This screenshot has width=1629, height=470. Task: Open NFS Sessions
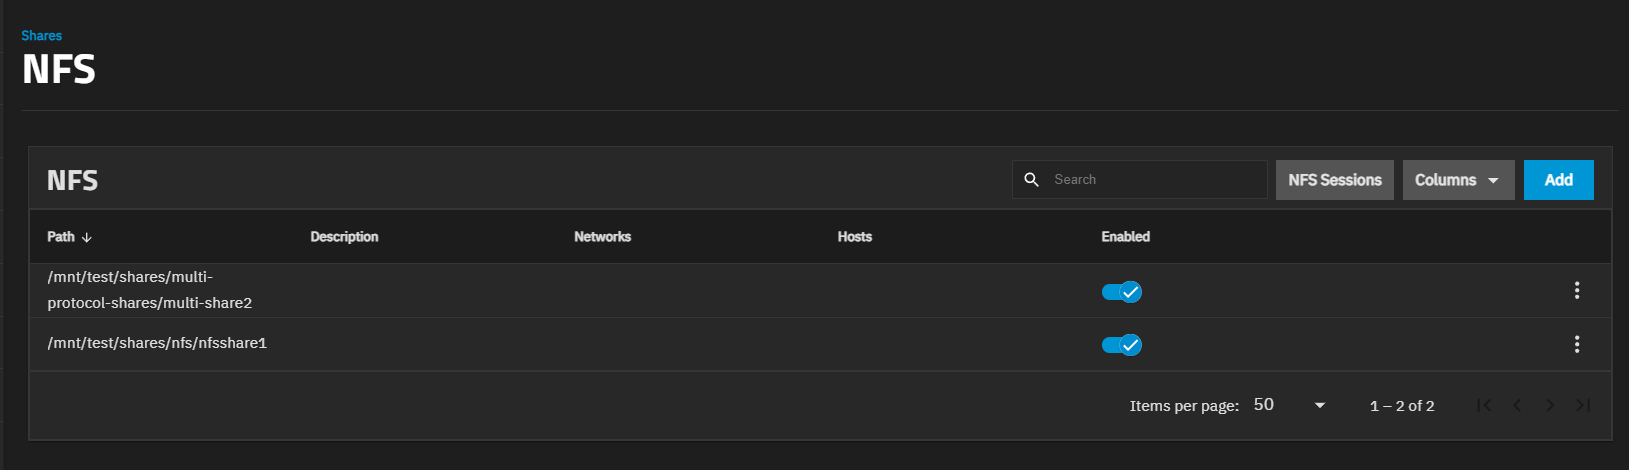coord(1334,180)
